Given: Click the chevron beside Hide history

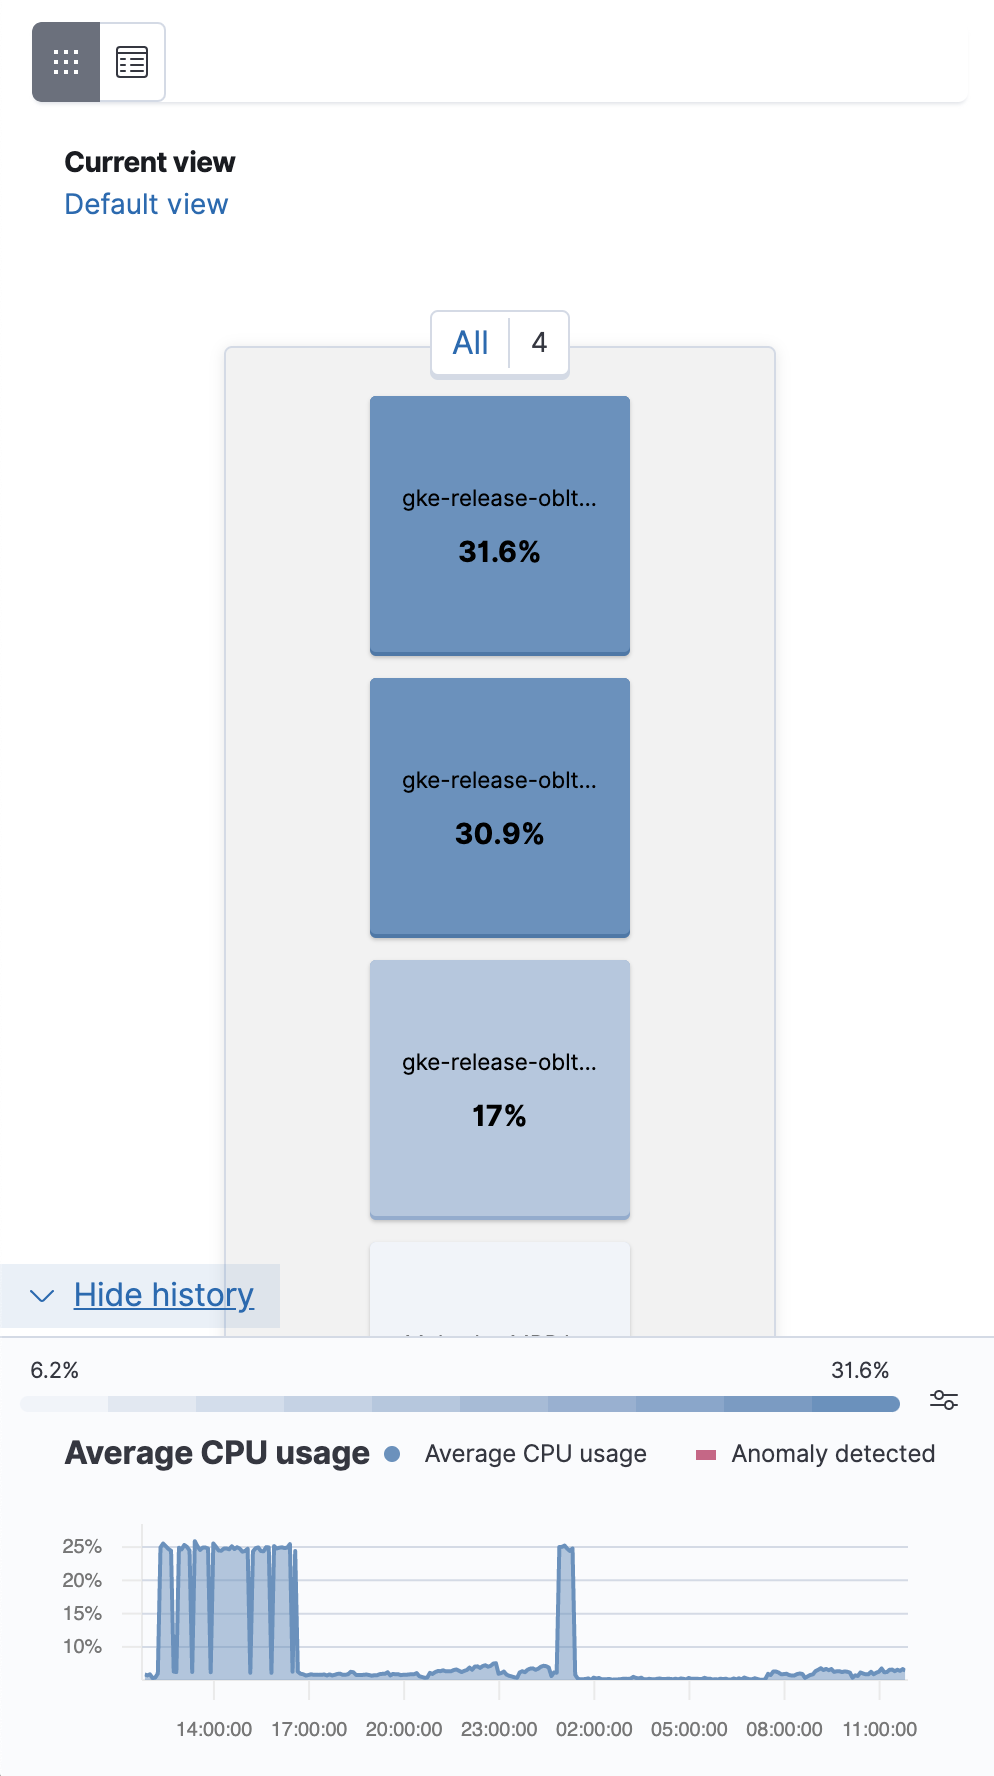Looking at the screenshot, I should point(41,1295).
